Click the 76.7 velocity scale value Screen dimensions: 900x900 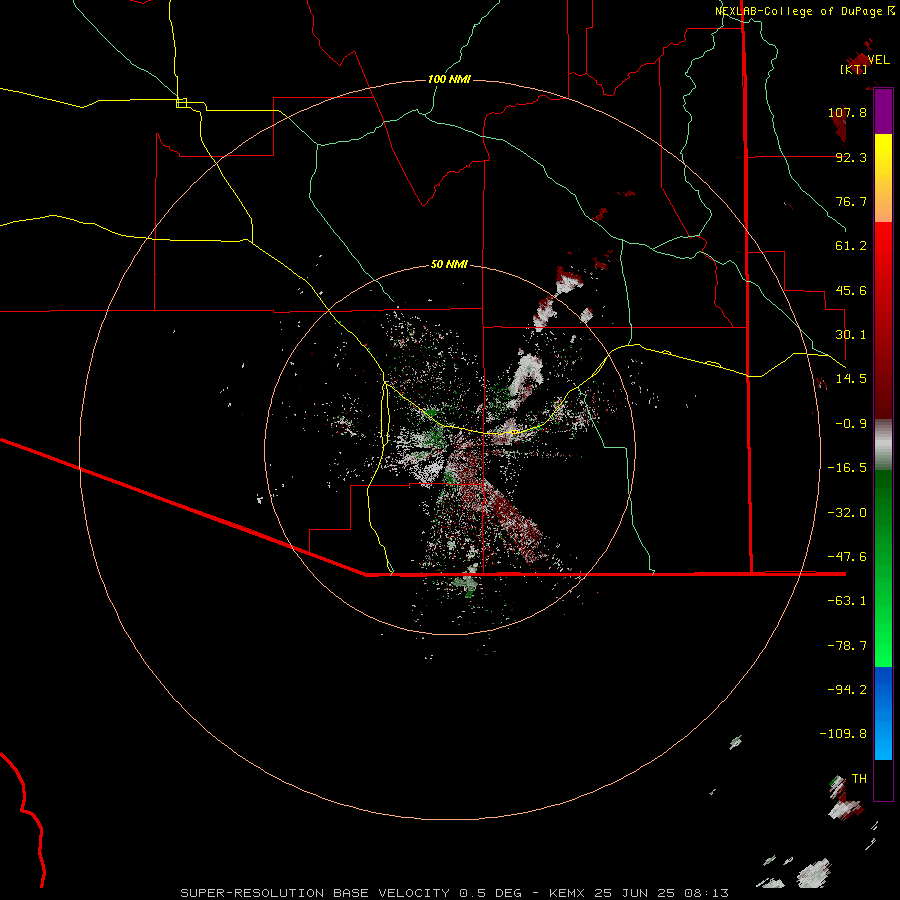coord(851,201)
